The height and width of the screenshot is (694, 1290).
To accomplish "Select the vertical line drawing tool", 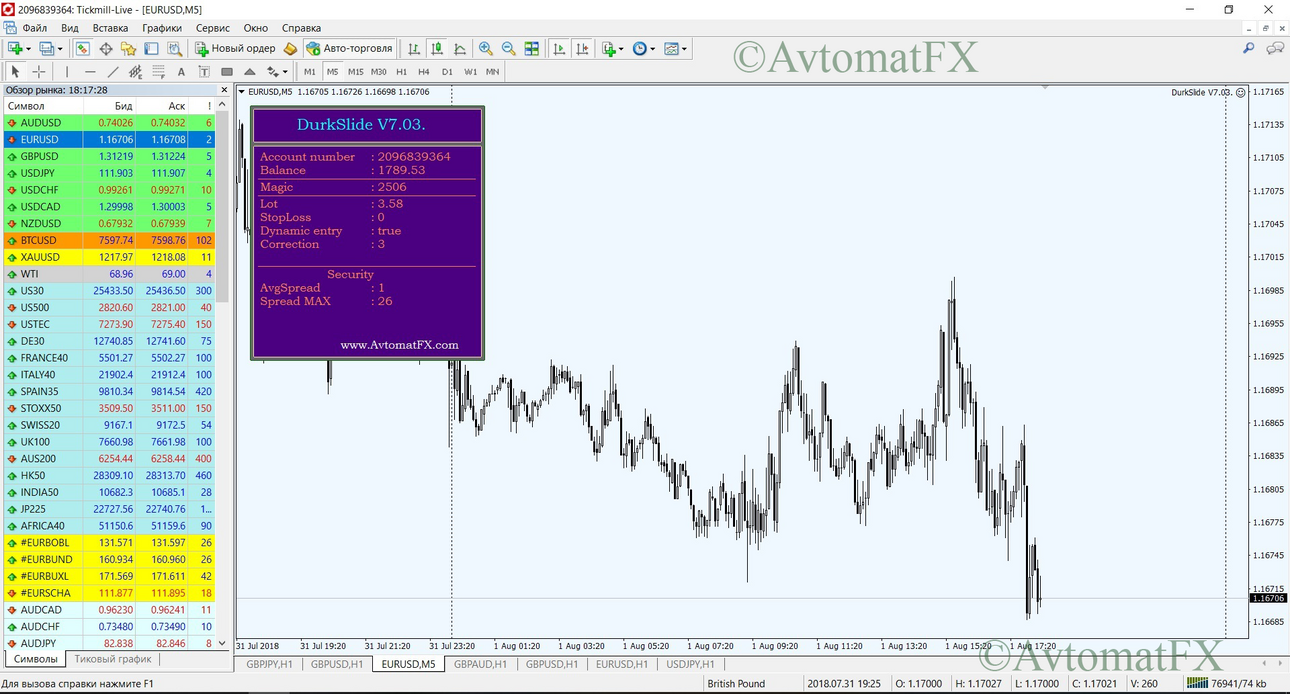I will tap(67, 71).
